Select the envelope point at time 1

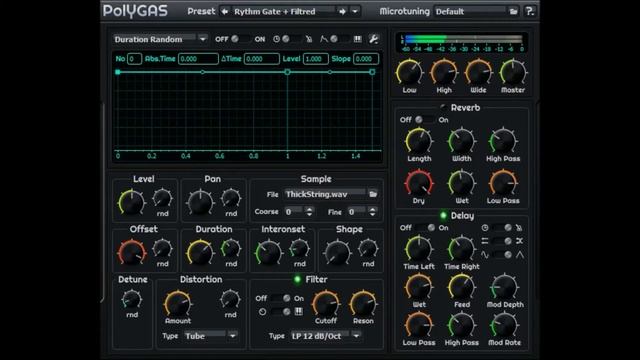coord(287,72)
